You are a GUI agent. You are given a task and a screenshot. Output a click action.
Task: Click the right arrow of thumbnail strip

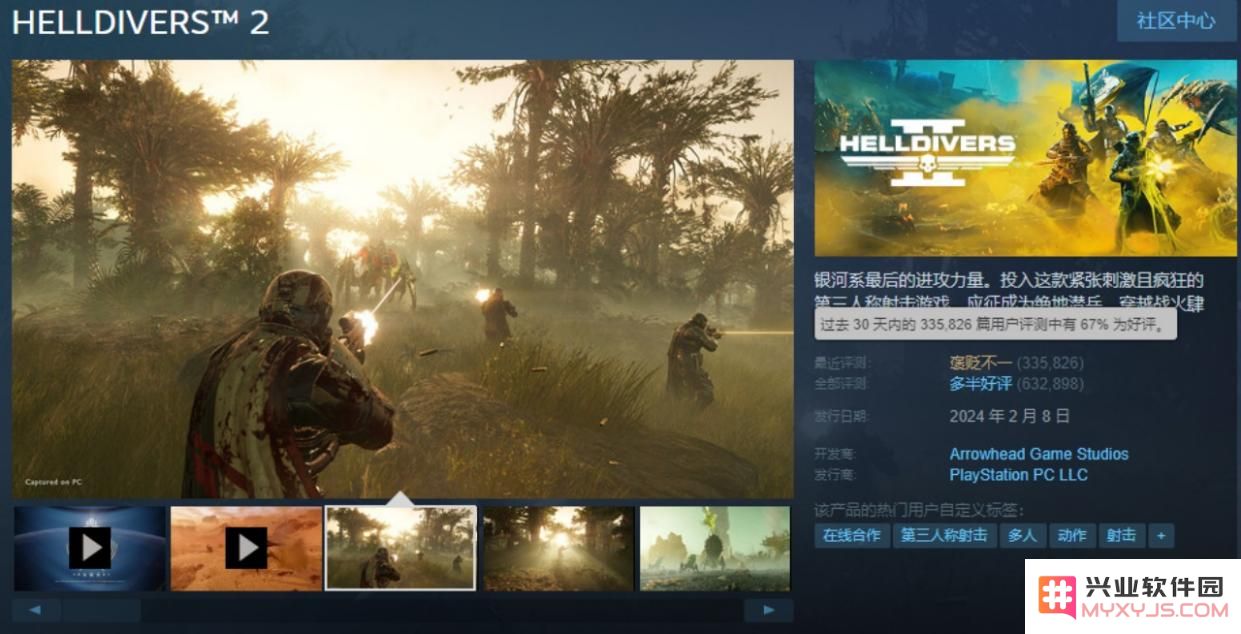click(769, 610)
